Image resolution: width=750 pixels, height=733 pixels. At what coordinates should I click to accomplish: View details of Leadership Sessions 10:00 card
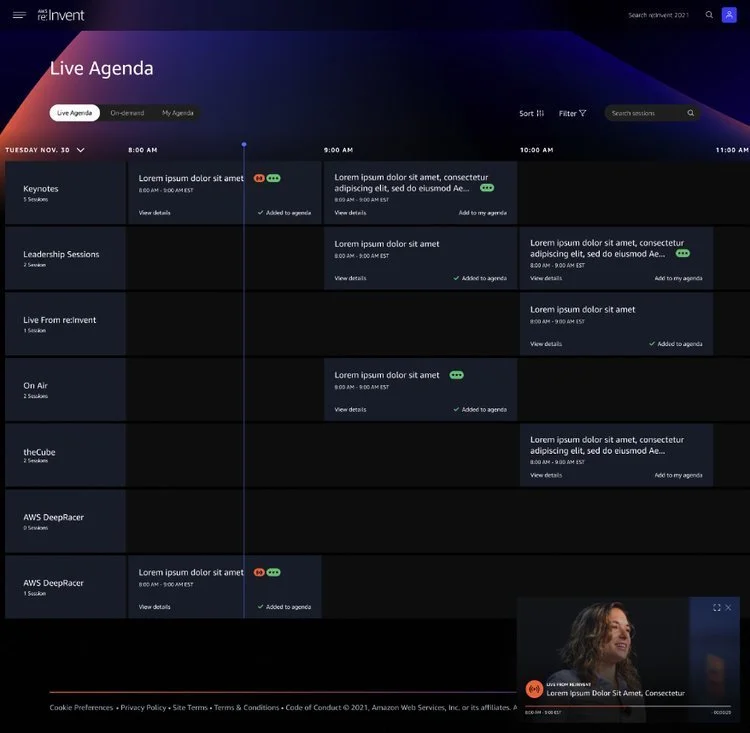(546, 278)
